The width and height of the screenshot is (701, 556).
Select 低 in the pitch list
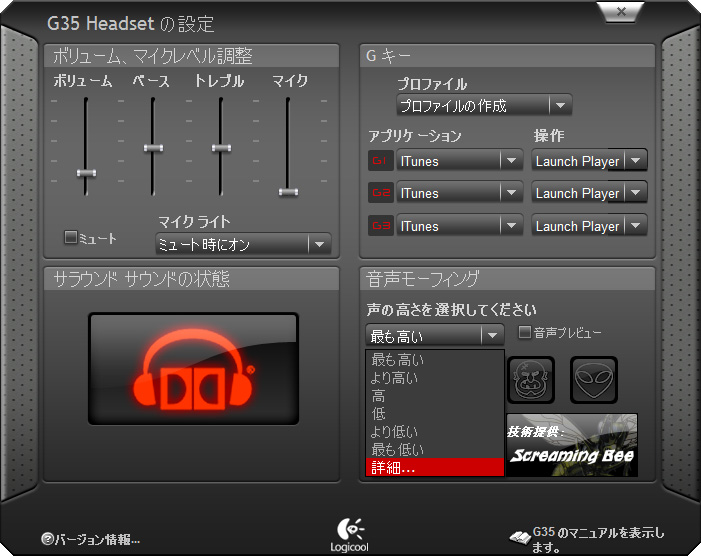pyautogui.click(x=435, y=413)
